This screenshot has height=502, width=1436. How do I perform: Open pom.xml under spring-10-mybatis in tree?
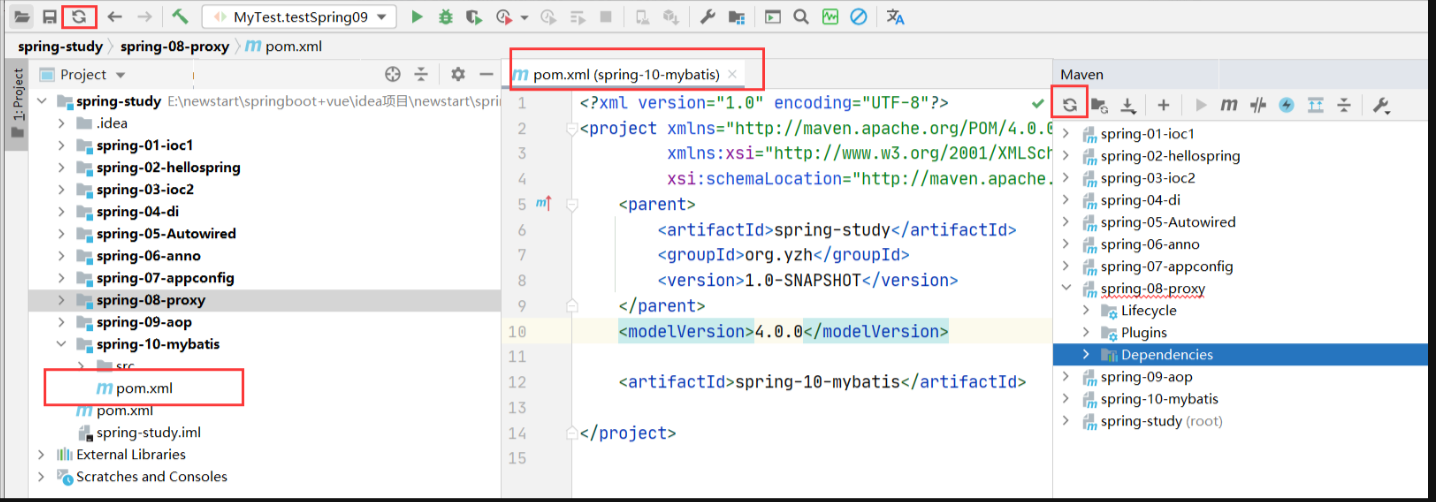coord(144,388)
